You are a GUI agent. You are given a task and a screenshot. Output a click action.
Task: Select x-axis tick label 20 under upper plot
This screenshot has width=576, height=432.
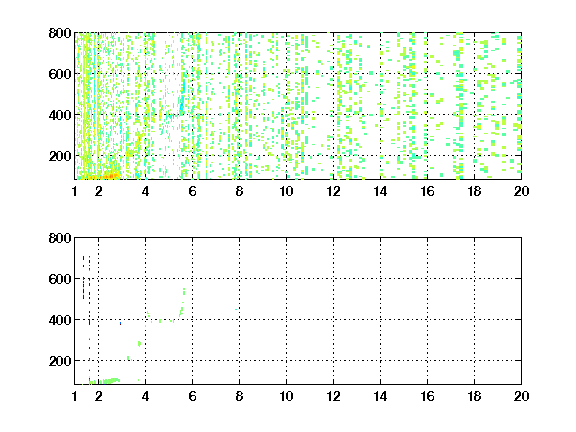pyautogui.click(x=521, y=191)
